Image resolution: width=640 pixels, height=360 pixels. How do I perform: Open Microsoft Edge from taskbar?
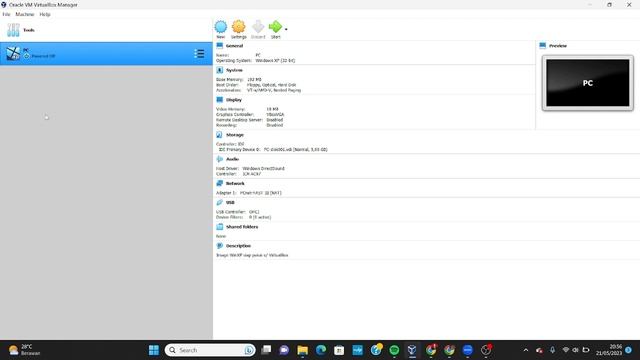click(x=321, y=350)
